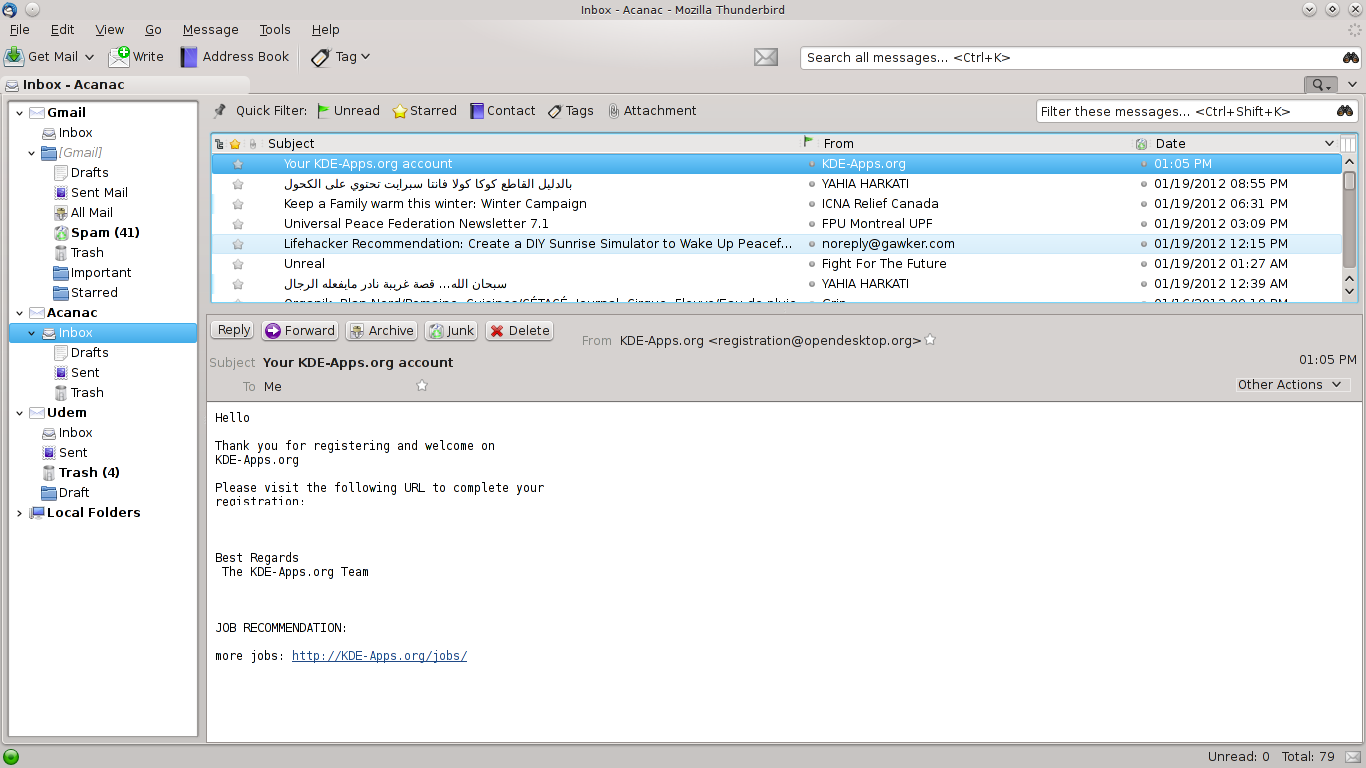The height and width of the screenshot is (768, 1366).
Task: Select the Spam (41) folder
Action: point(105,233)
